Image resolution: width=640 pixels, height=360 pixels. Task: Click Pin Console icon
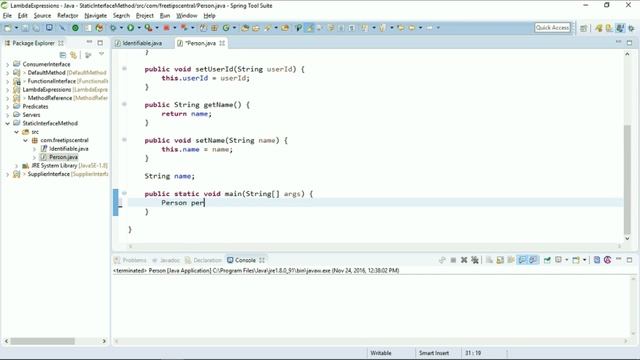click(x=547, y=260)
